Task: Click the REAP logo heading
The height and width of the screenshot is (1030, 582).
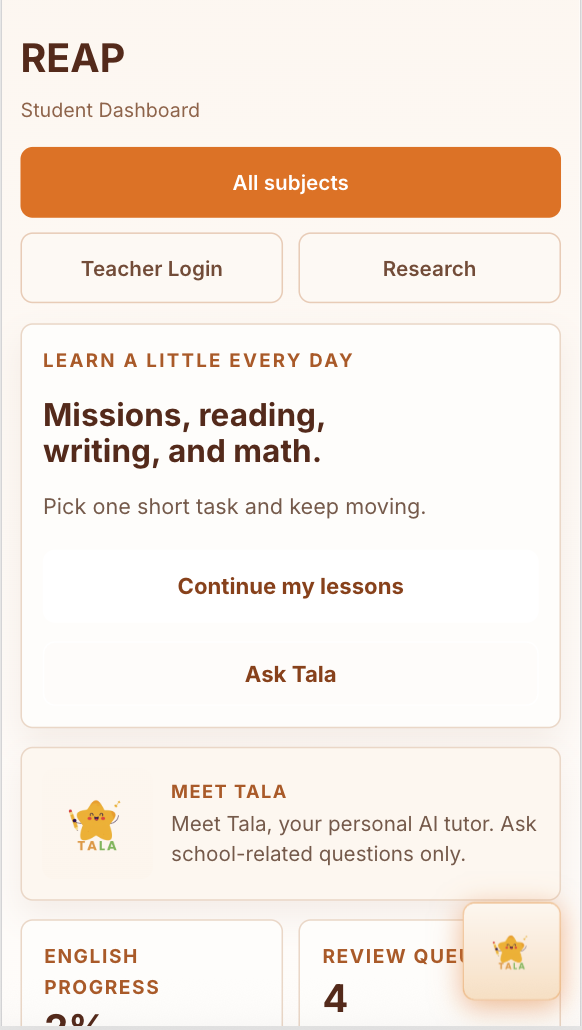Action: coord(71,57)
